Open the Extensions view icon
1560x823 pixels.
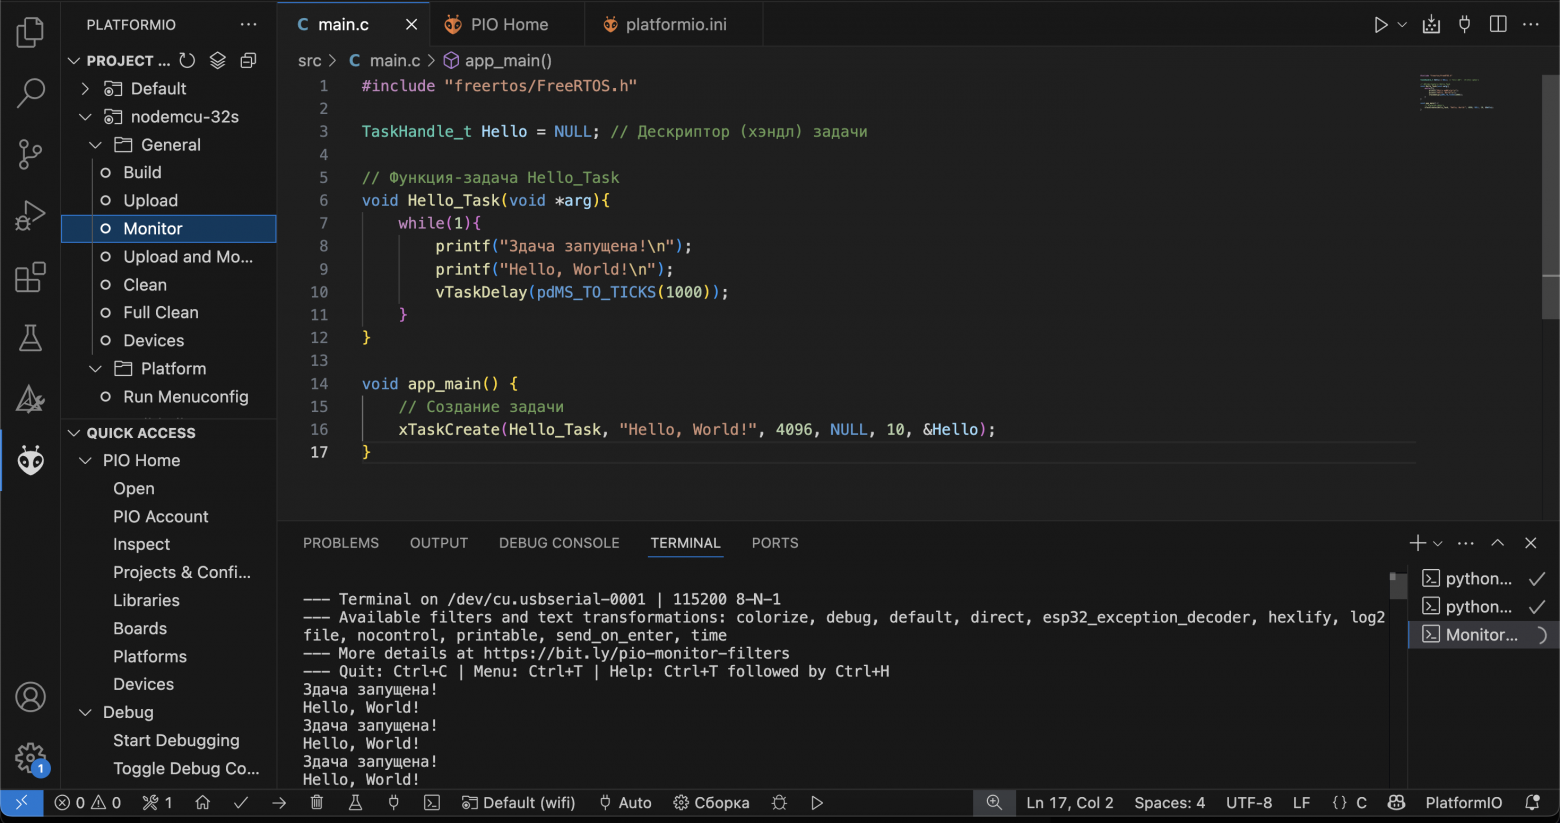click(31, 277)
